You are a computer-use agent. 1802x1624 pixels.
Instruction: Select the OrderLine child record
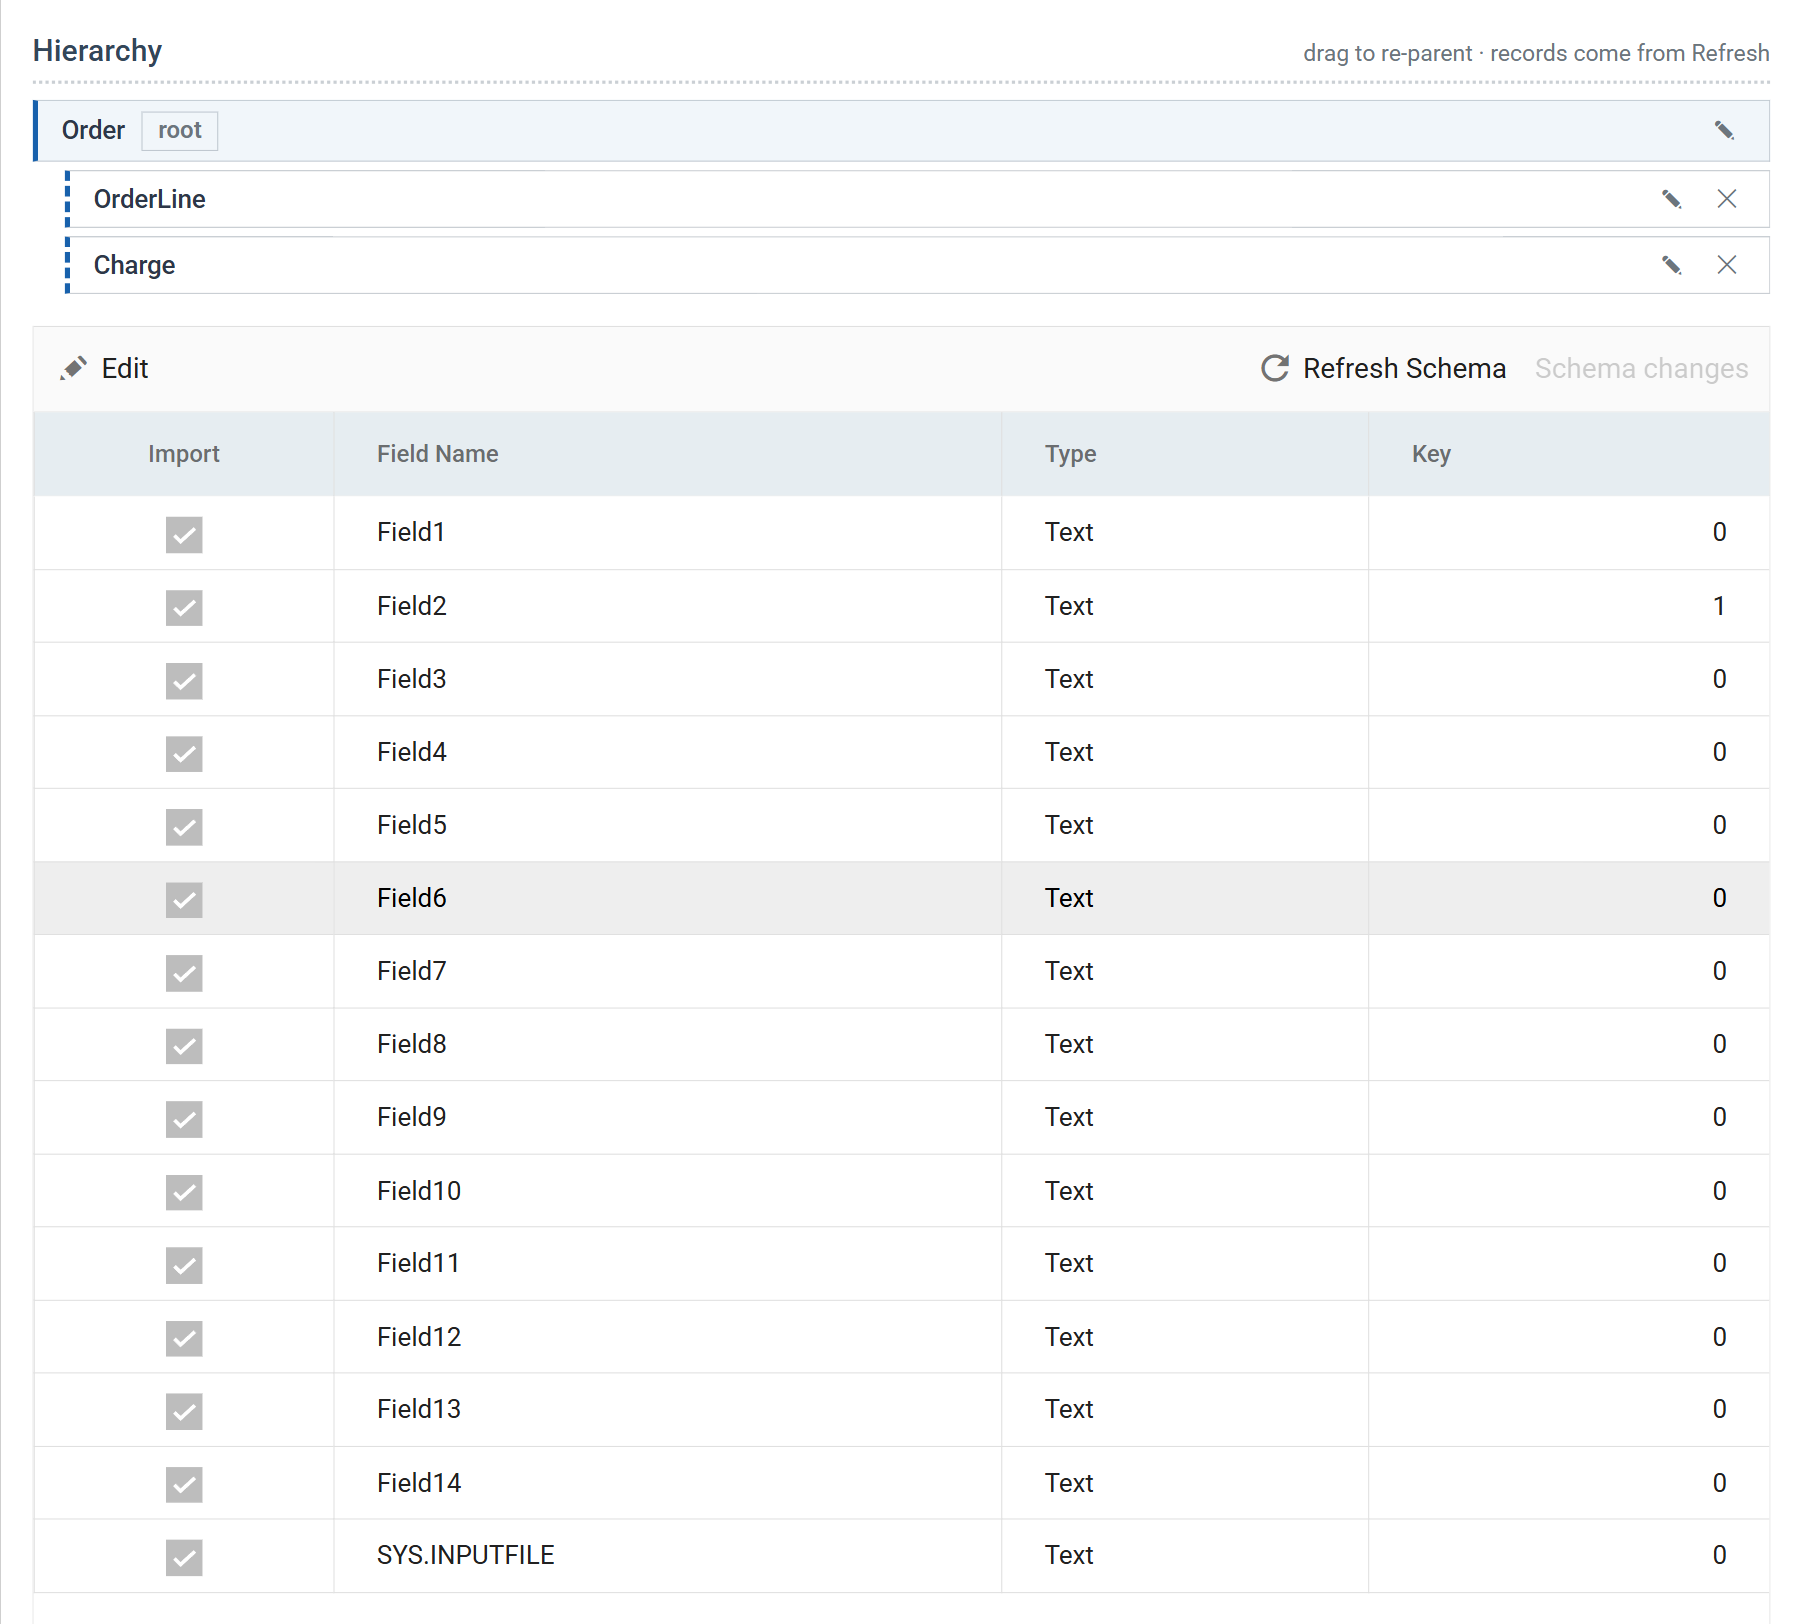click(x=918, y=199)
